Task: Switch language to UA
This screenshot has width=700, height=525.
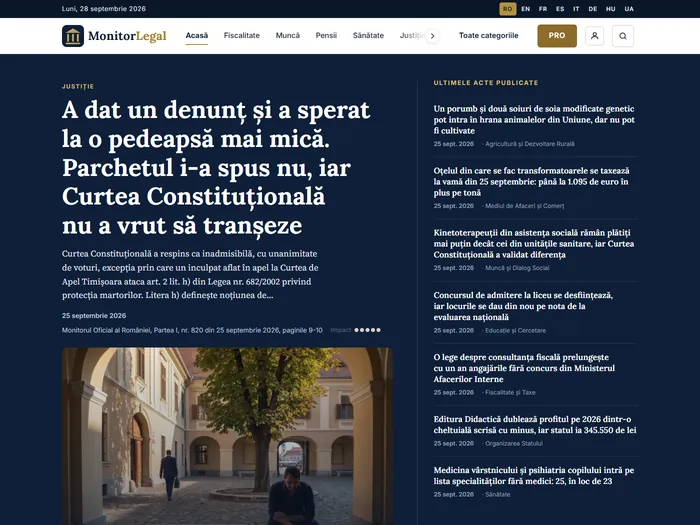Action: (629, 9)
